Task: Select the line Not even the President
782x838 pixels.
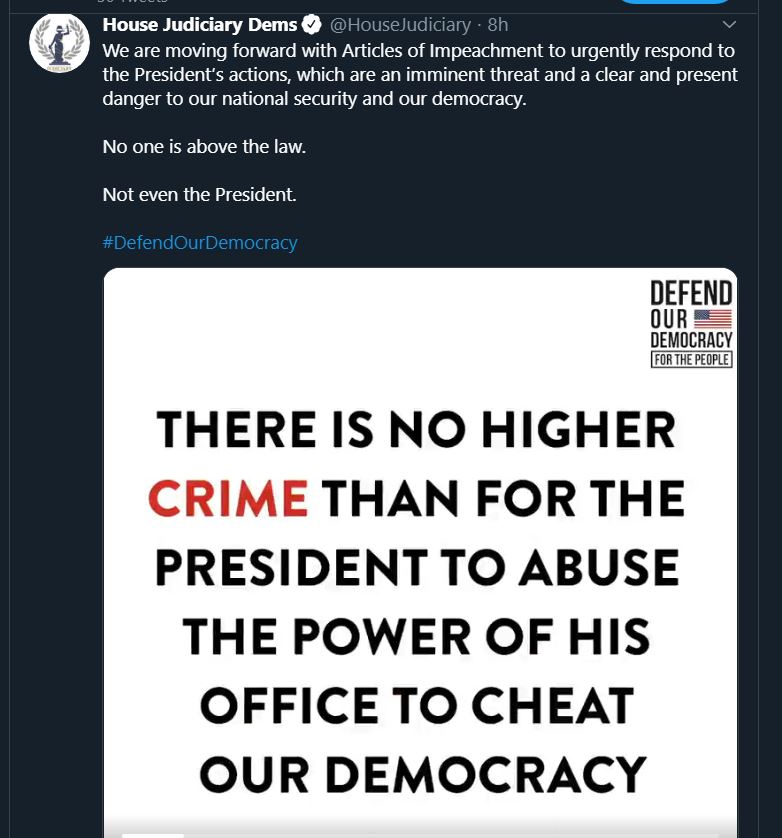Action: (199, 195)
